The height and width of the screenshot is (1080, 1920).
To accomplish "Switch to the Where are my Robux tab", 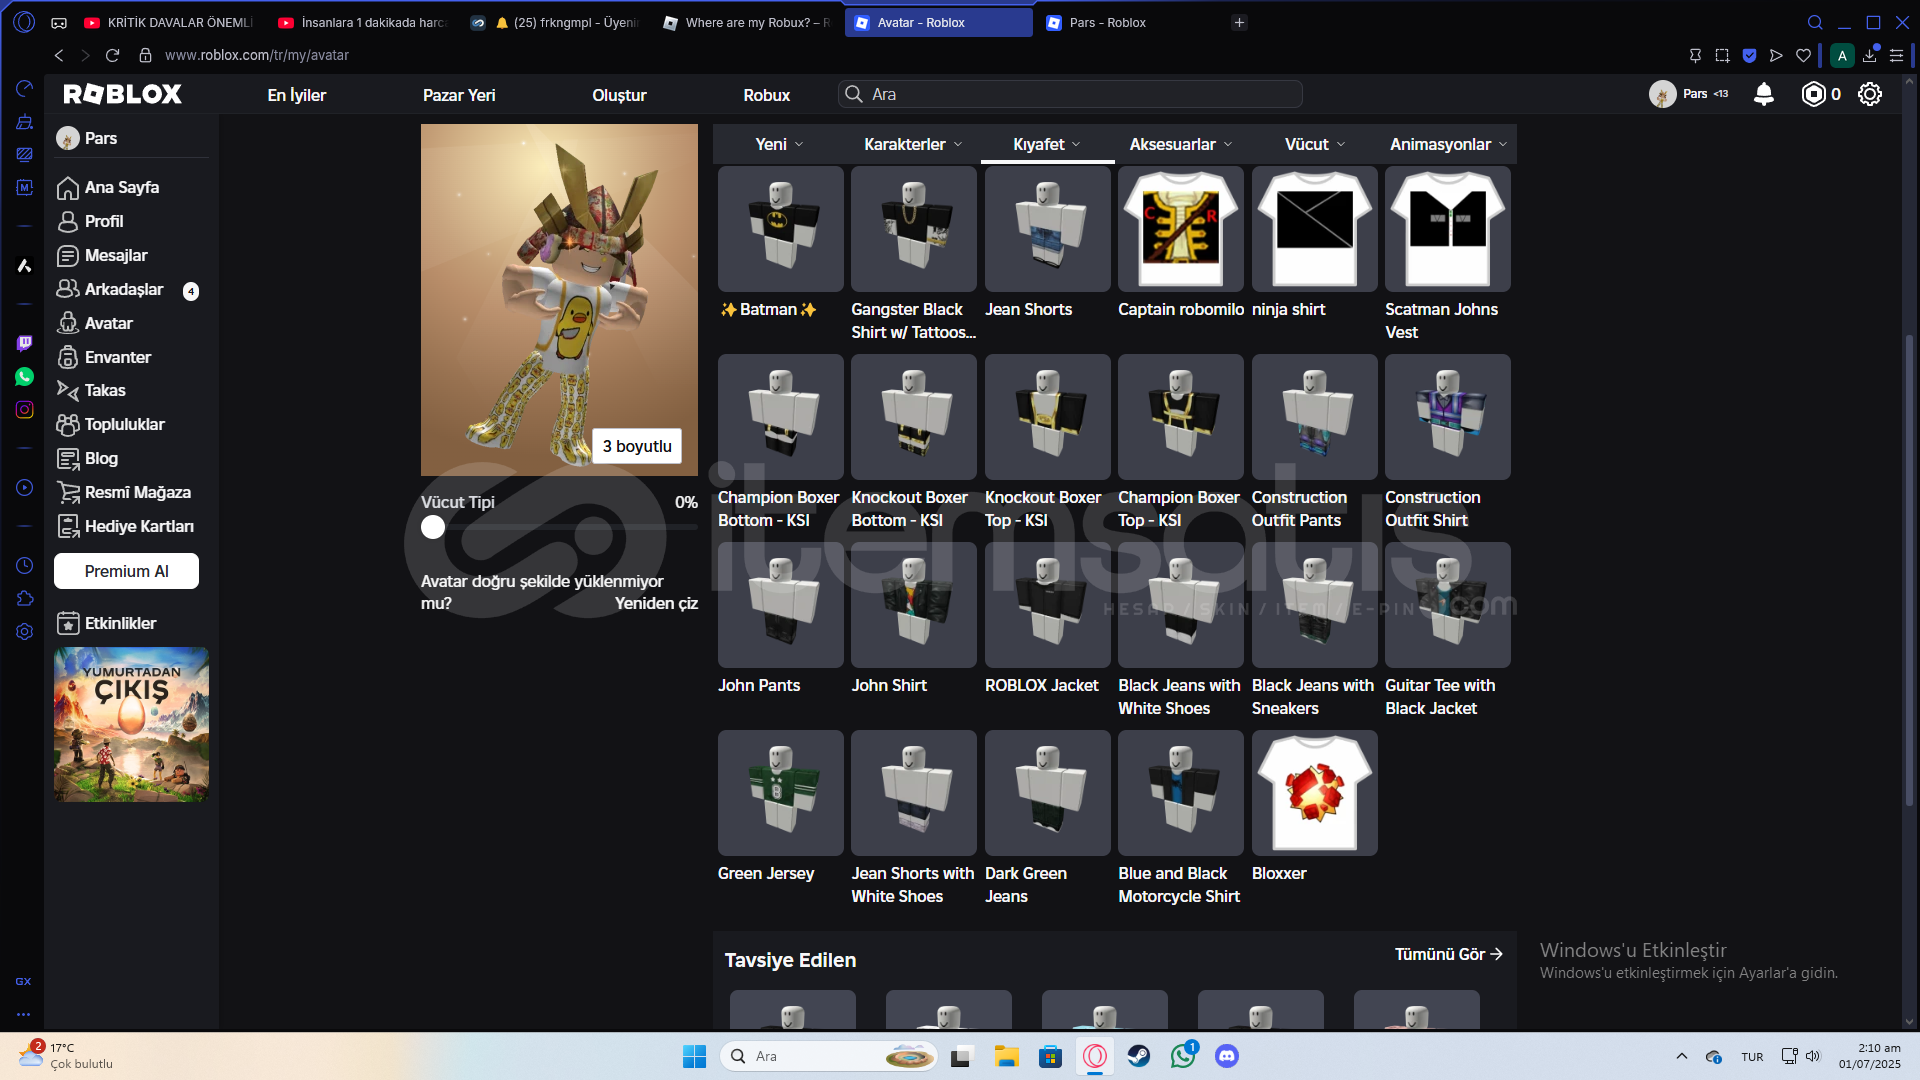I will (x=747, y=22).
